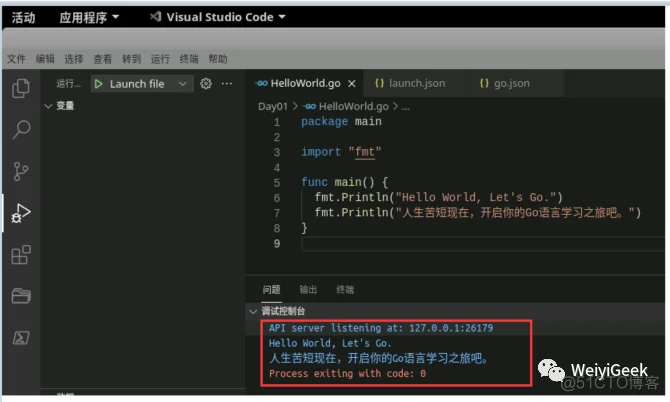Click Day01 in the breadcrumb
The width and height of the screenshot is (670, 402).
(x=273, y=106)
